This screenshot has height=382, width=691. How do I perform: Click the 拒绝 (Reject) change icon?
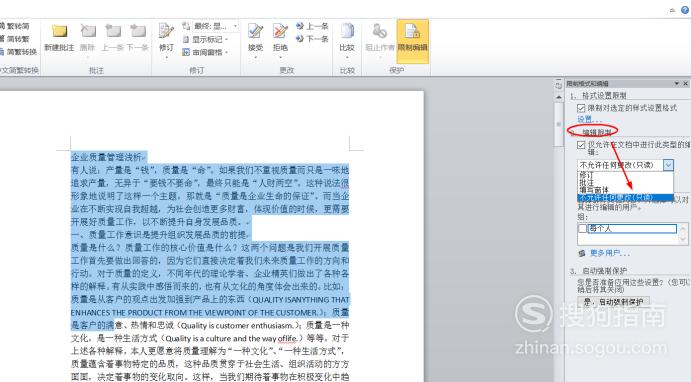point(280,38)
